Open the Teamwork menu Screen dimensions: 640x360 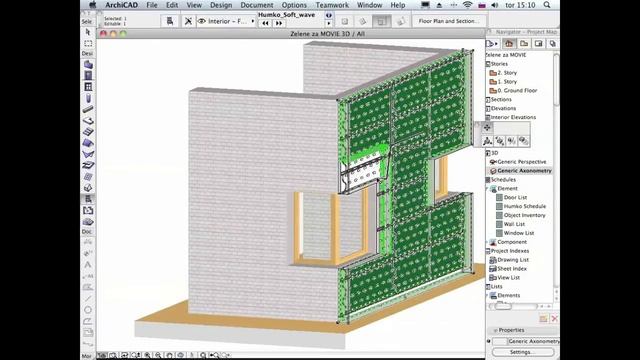(332, 5)
